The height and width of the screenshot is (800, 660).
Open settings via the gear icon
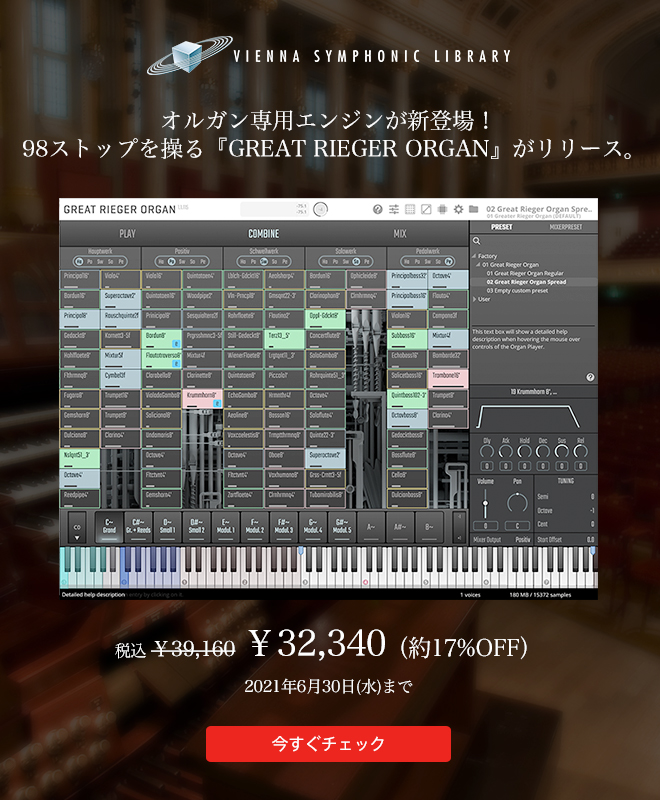click(x=458, y=209)
